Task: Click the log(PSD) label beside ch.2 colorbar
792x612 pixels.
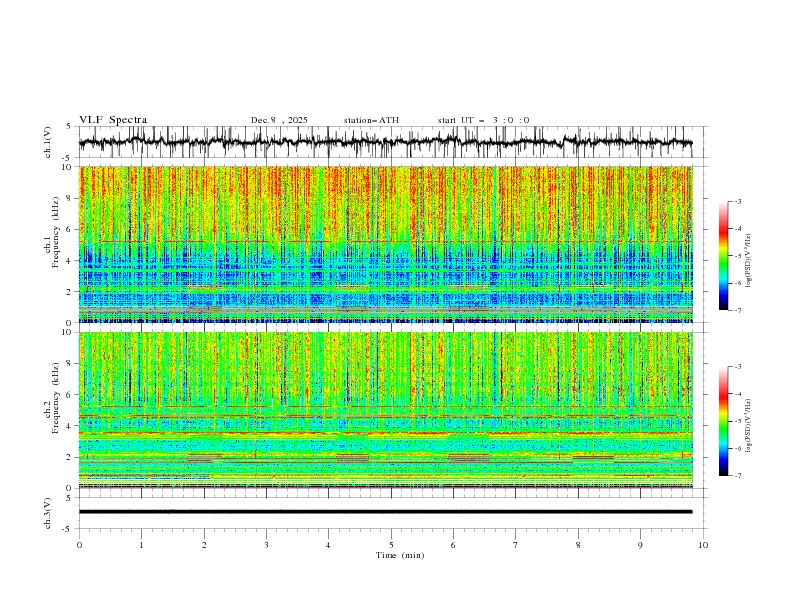Action: pyautogui.click(x=749, y=426)
